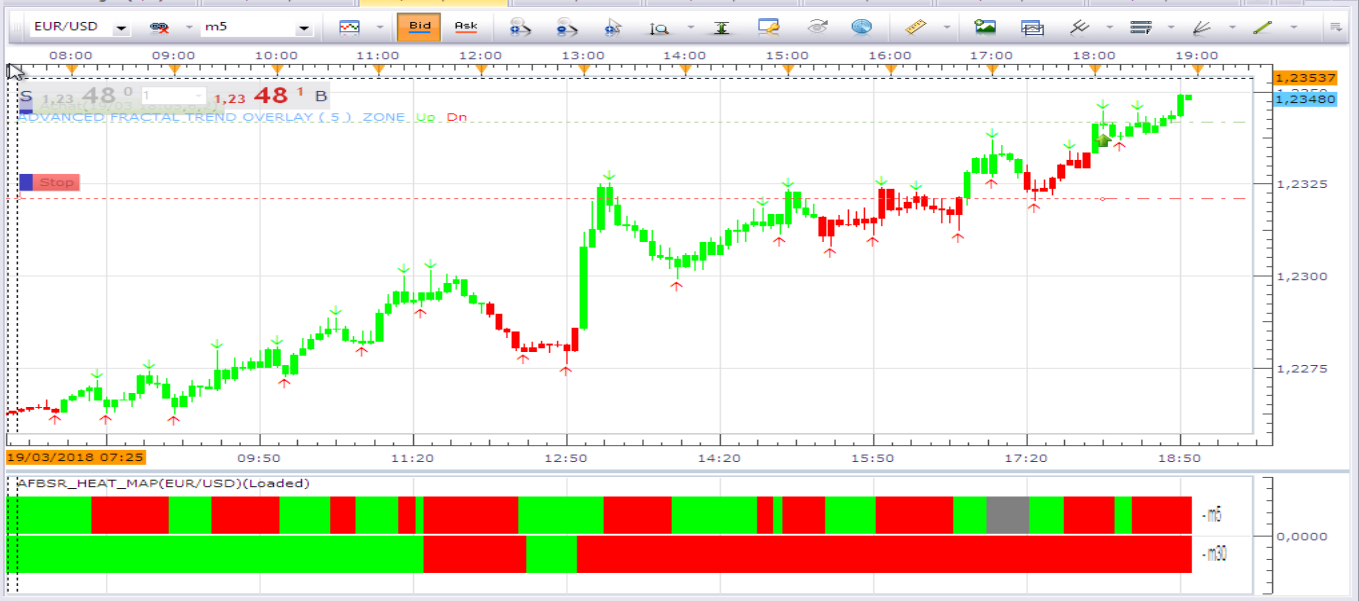Open the EUR/USD instrument dropdown

tap(121, 28)
